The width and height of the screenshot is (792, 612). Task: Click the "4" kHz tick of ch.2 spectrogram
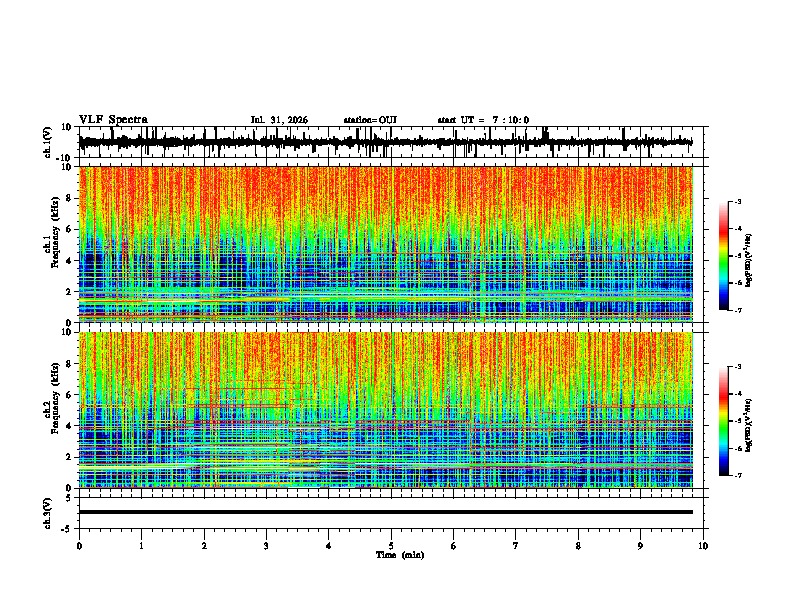(x=69, y=426)
